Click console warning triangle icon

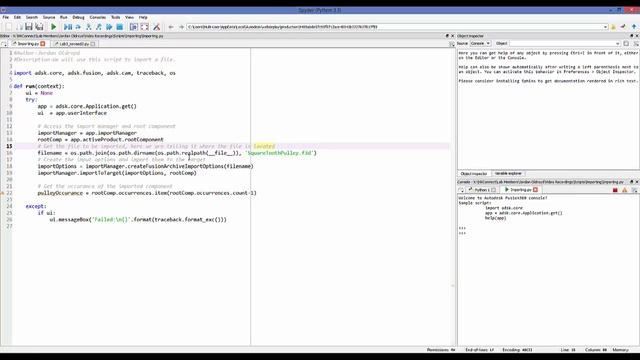click(x=624, y=190)
